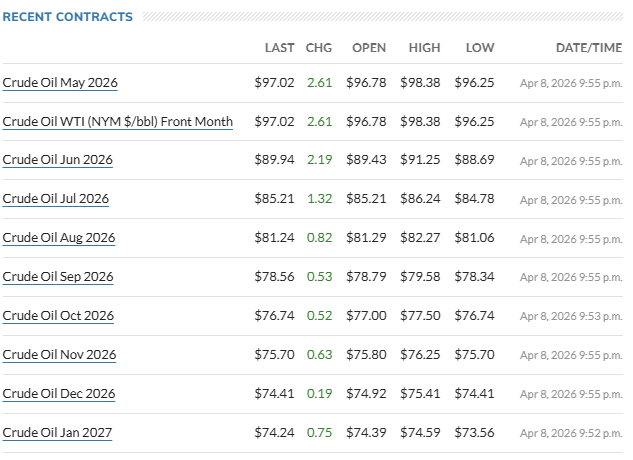Image resolution: width=633 pixels, height=460 pixels.
Task: Select the $89.43 open price for Jun 2026
Action: 366,160
